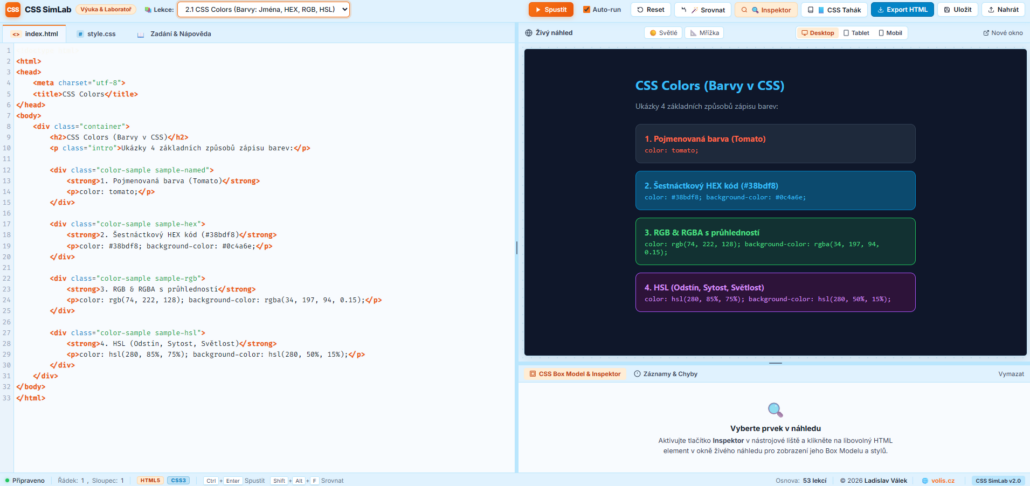Switch to the style.css tab
The image size is (1030, 486).
point(96,33)
